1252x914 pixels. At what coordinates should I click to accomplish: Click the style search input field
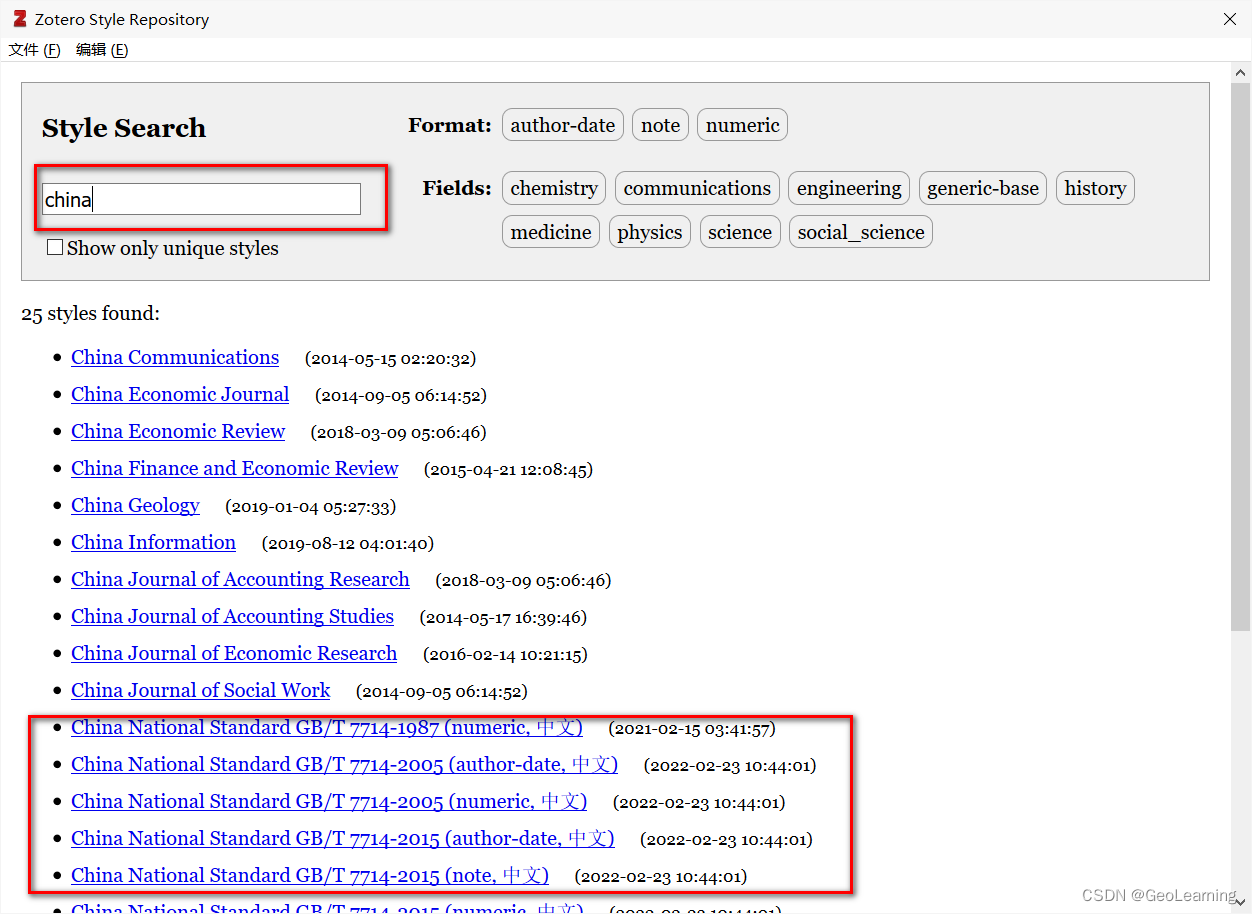[x=201, y=199]
